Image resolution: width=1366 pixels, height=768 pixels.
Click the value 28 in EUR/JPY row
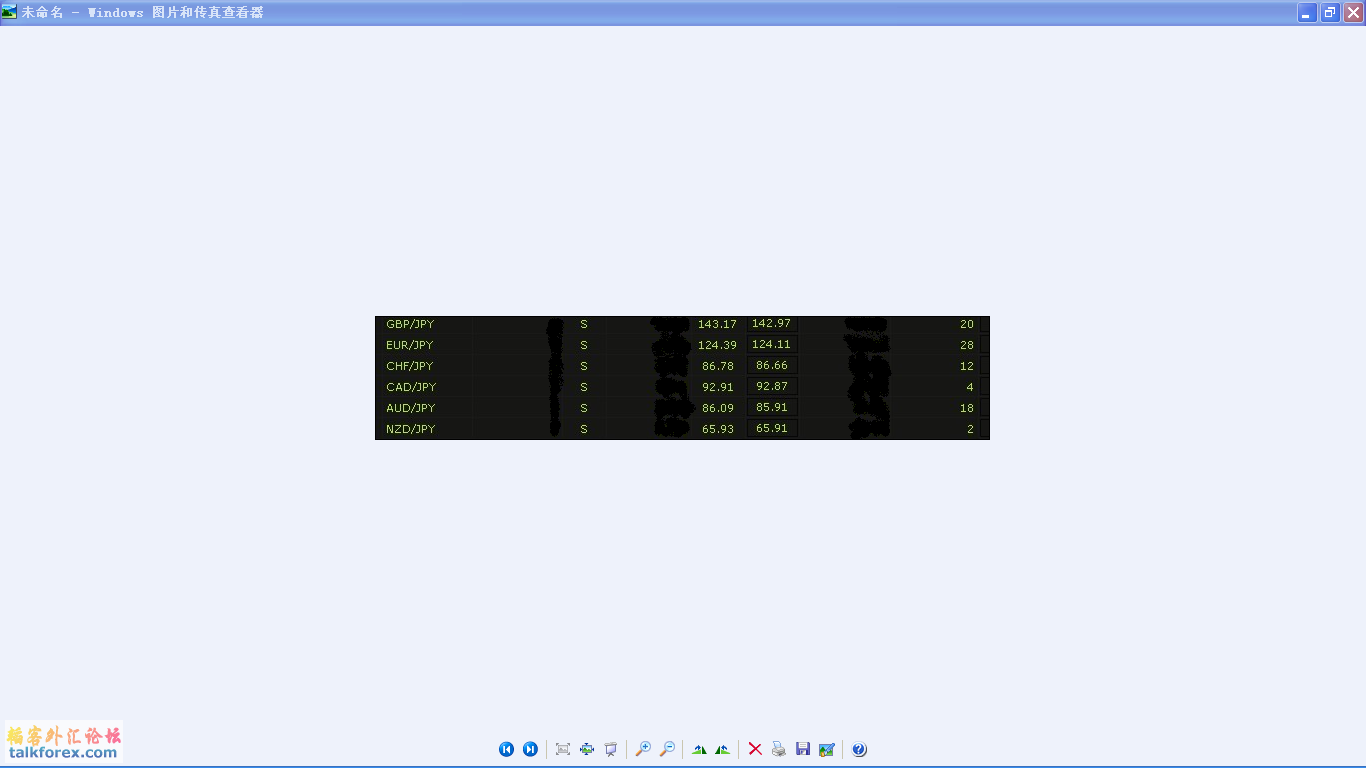pos(967,345)
